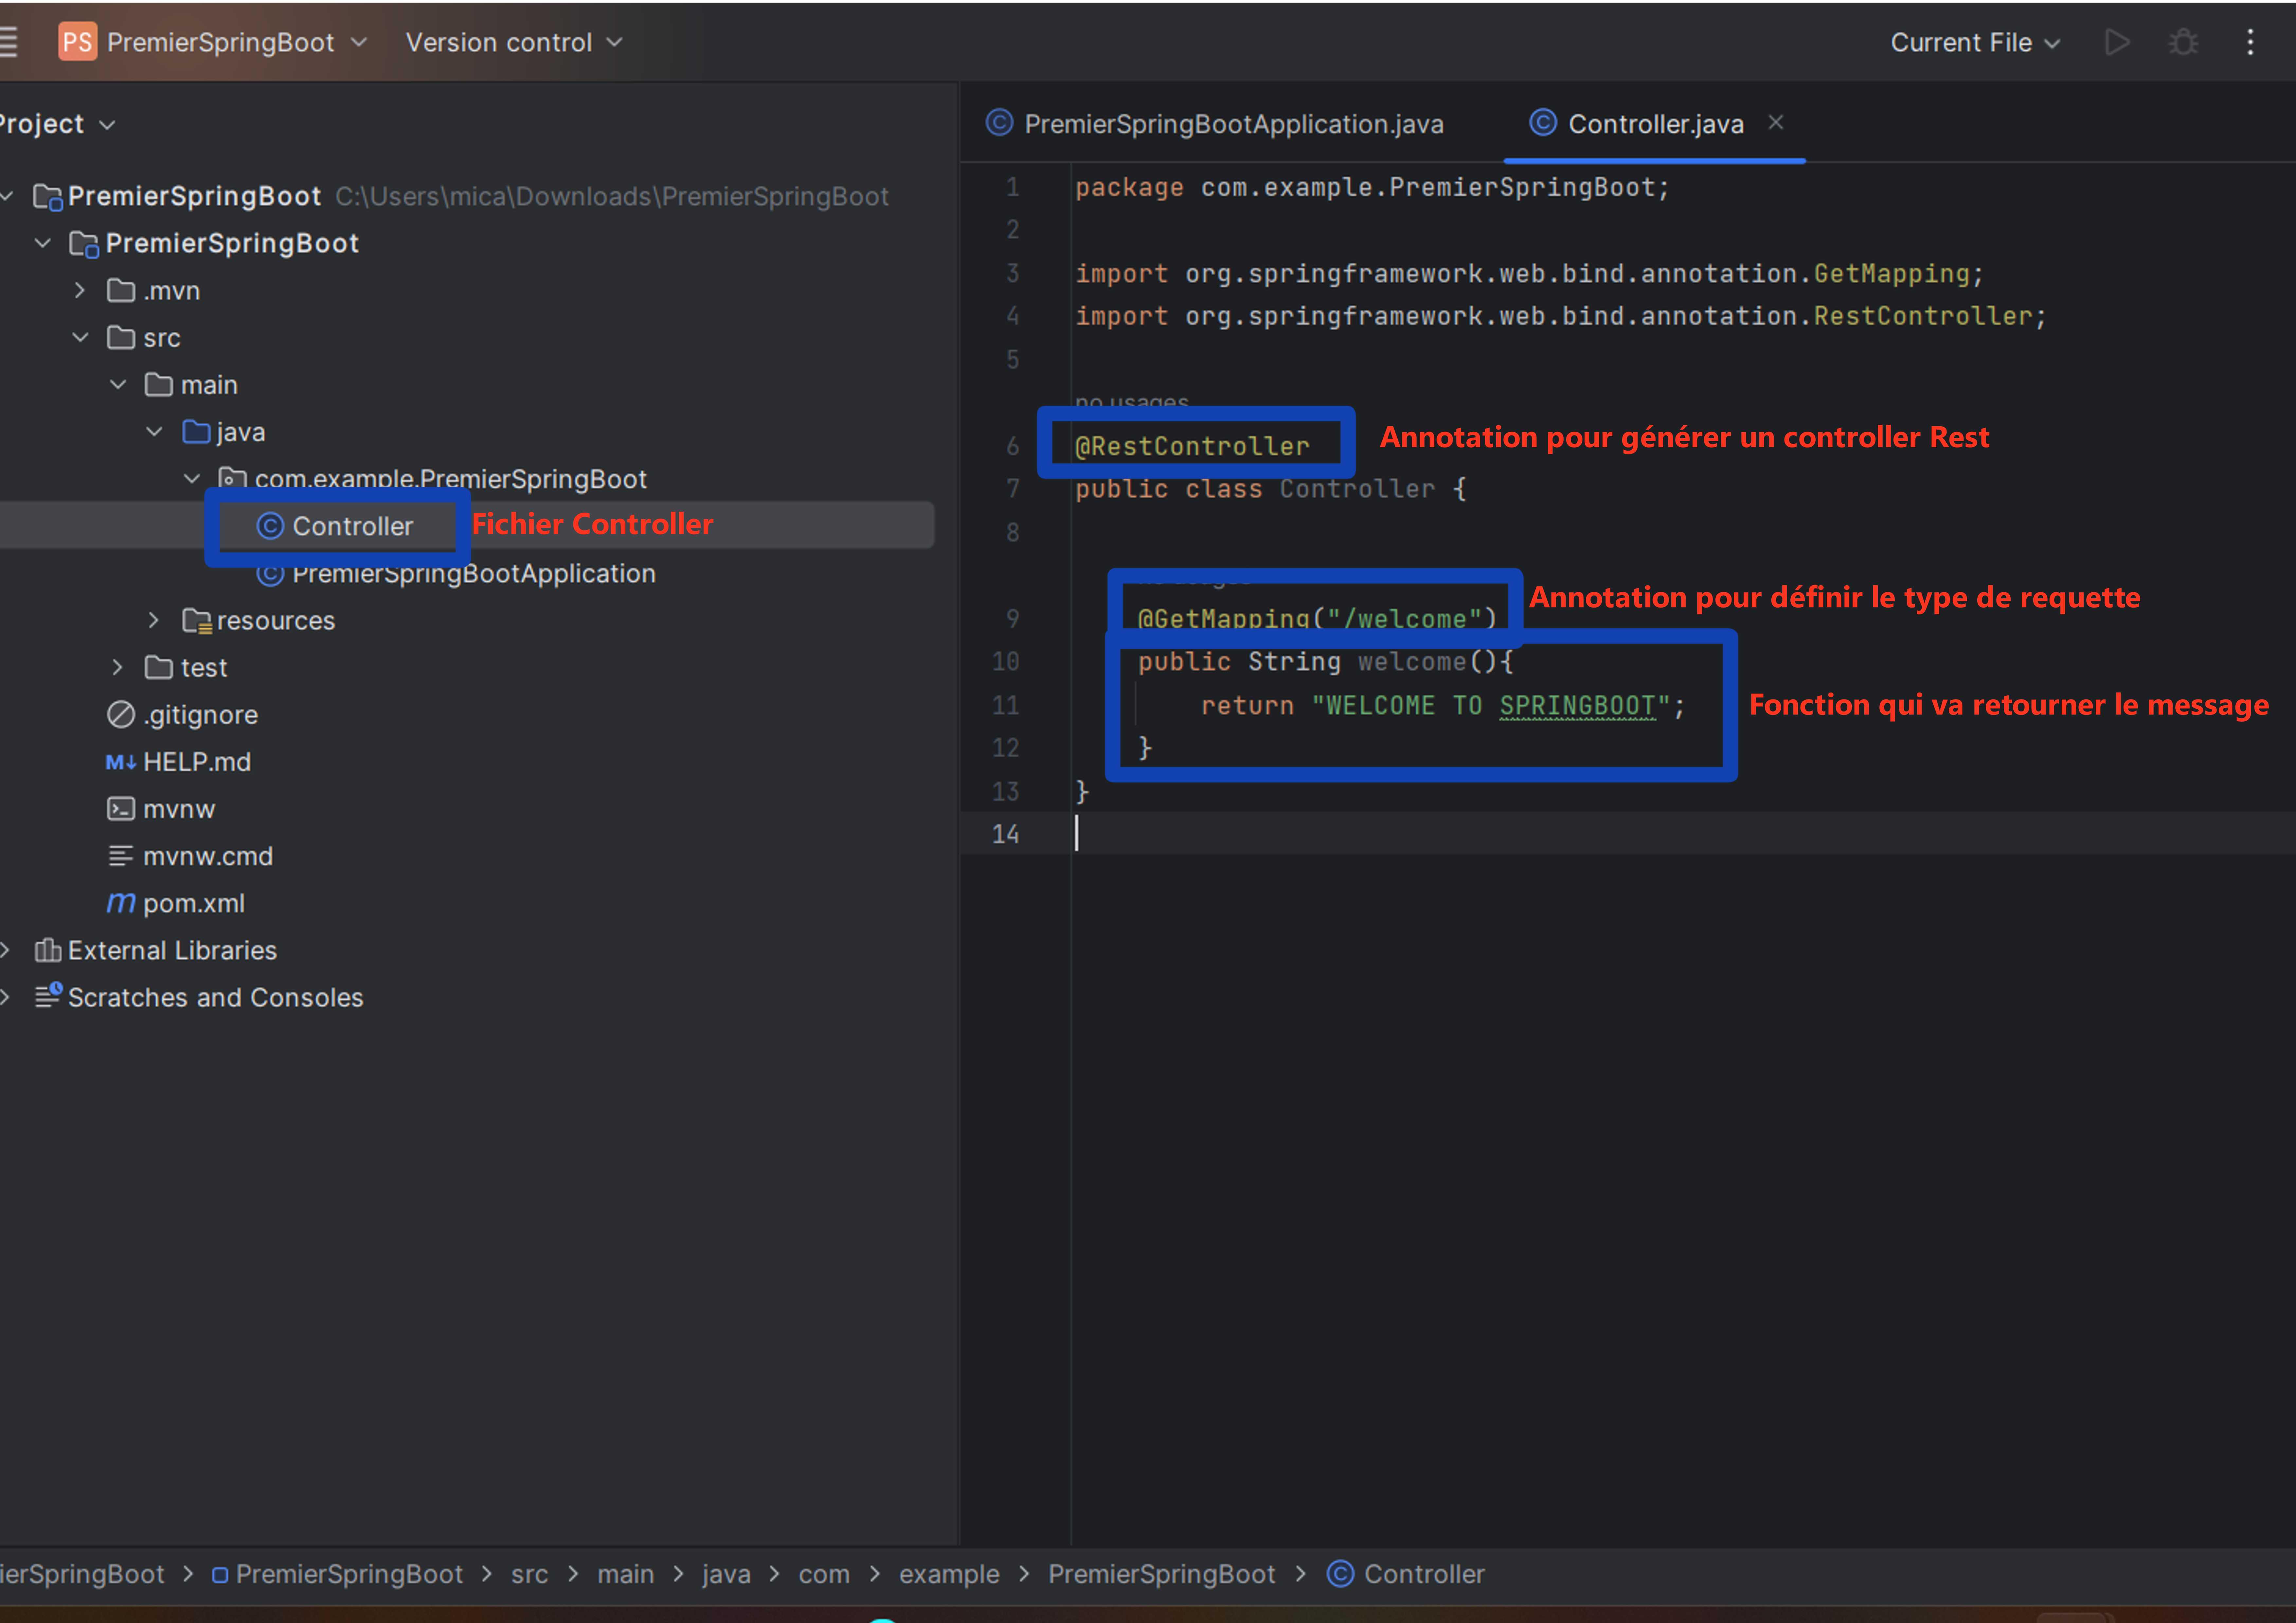The width and height of the screenshot is (2296, 1623).
Task: Click the main folder icon
Action: (159, 385)
